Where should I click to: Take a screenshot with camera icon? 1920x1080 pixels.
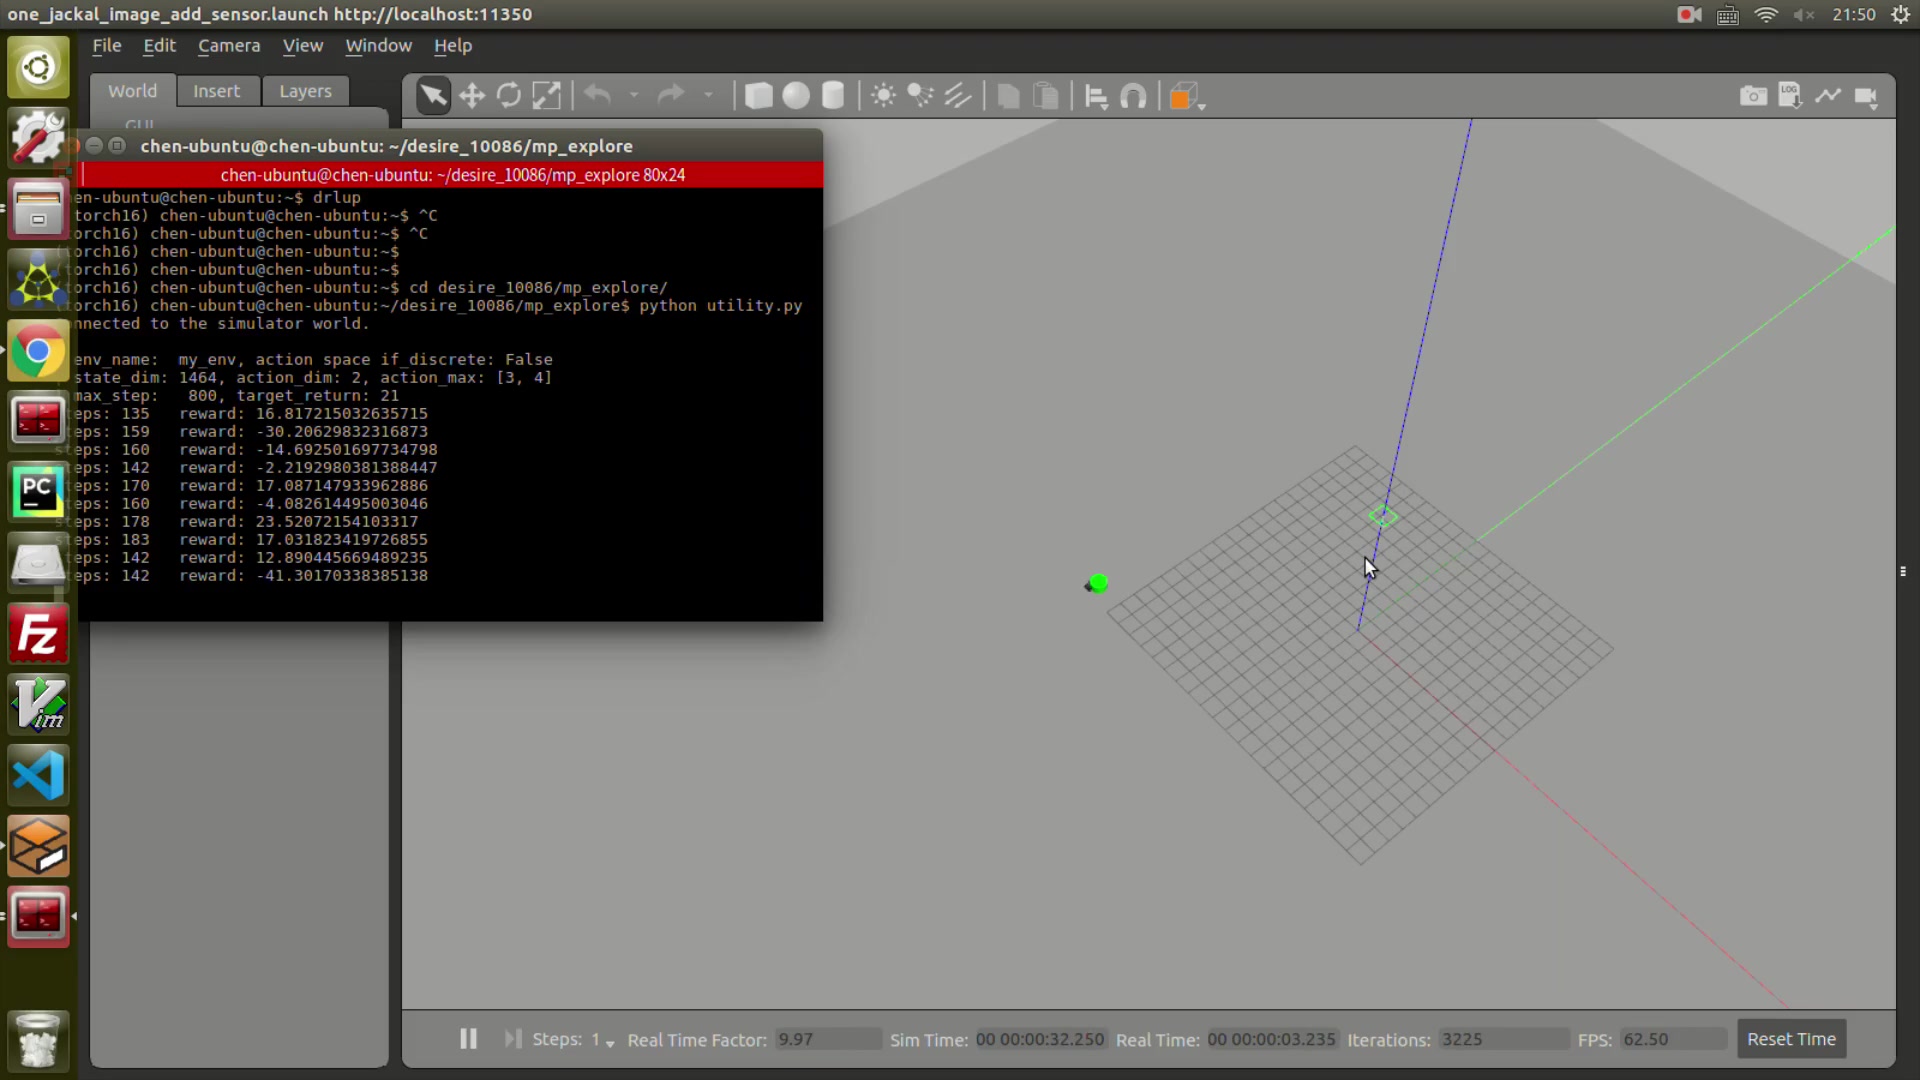pos(1753,96)
